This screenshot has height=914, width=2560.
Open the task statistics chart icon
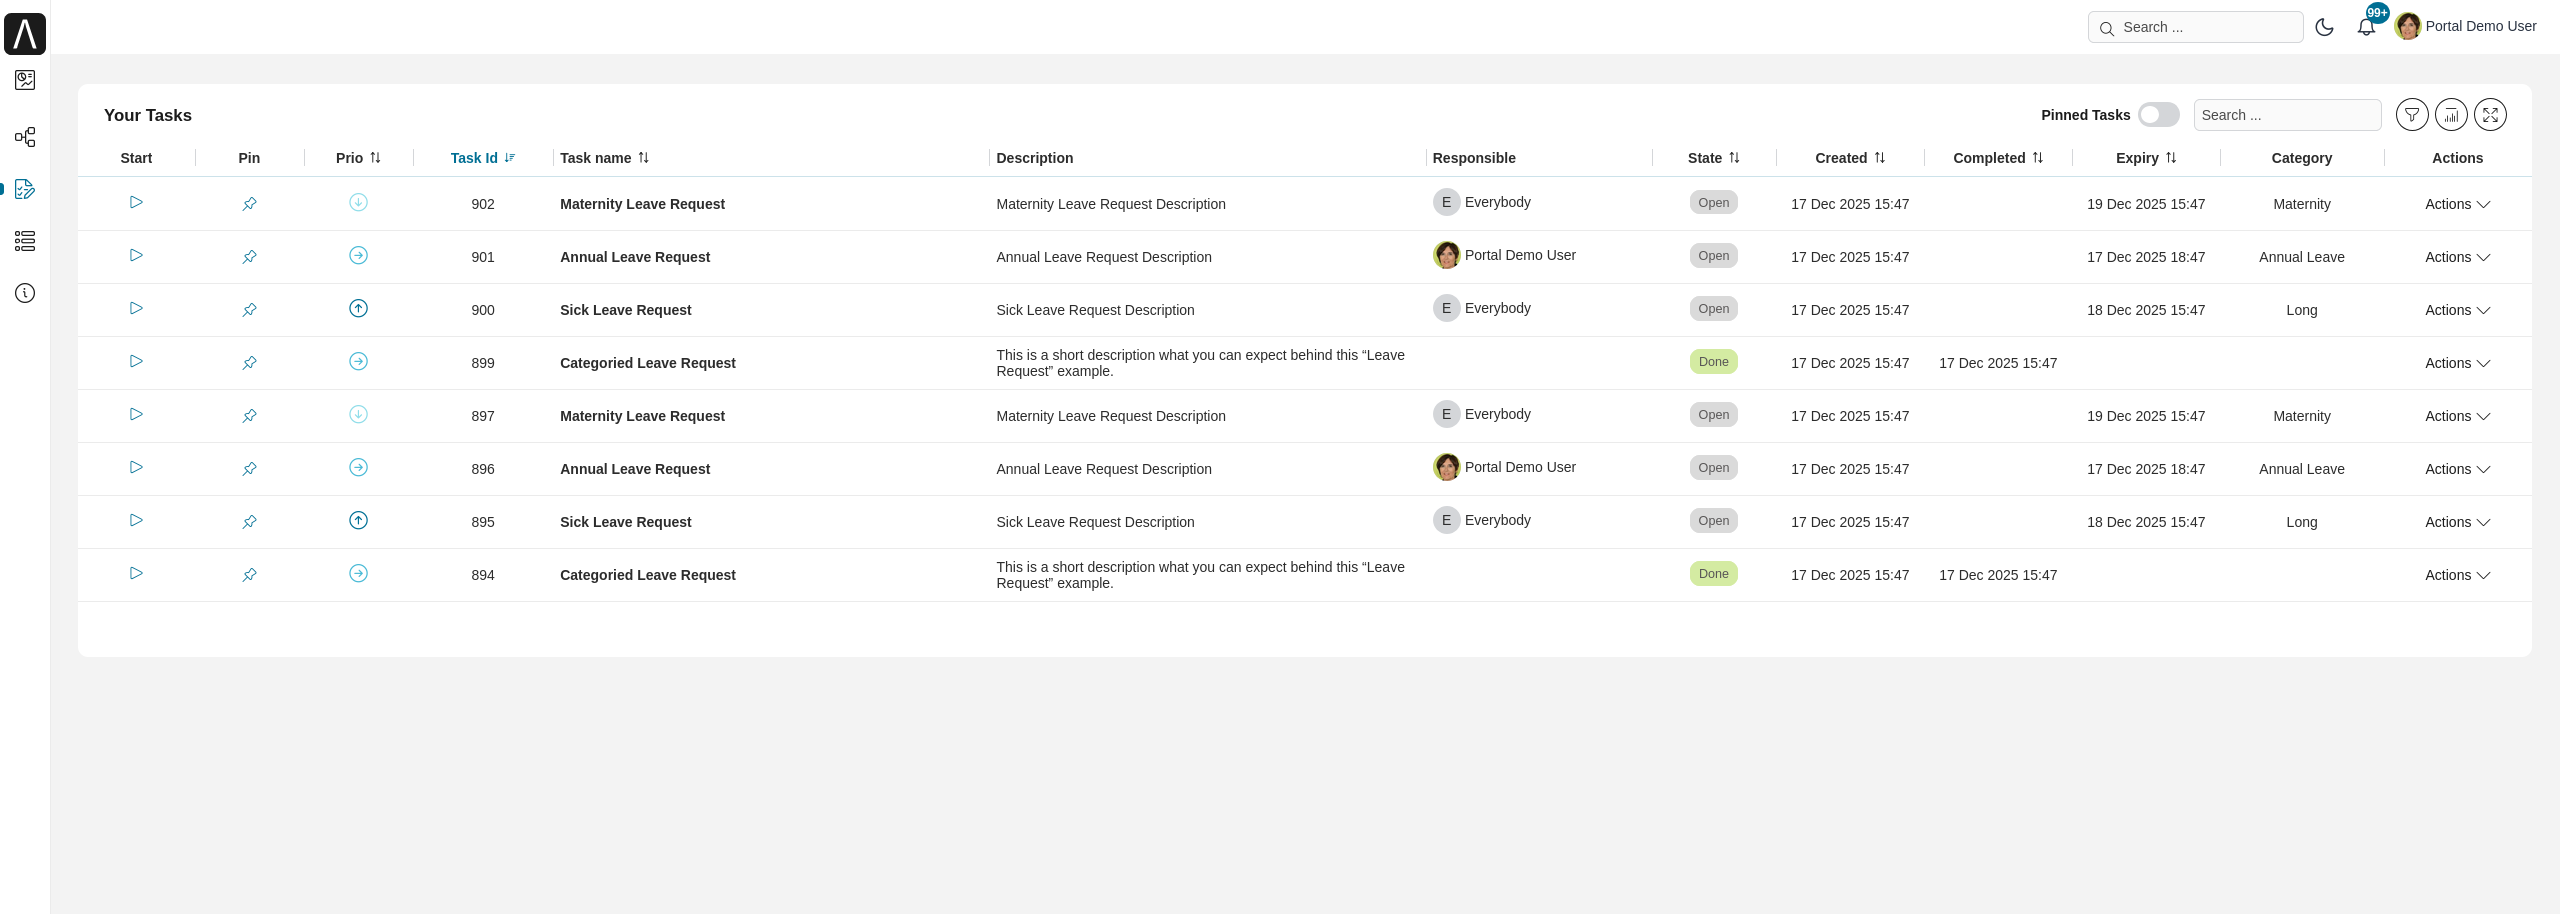2451,115
